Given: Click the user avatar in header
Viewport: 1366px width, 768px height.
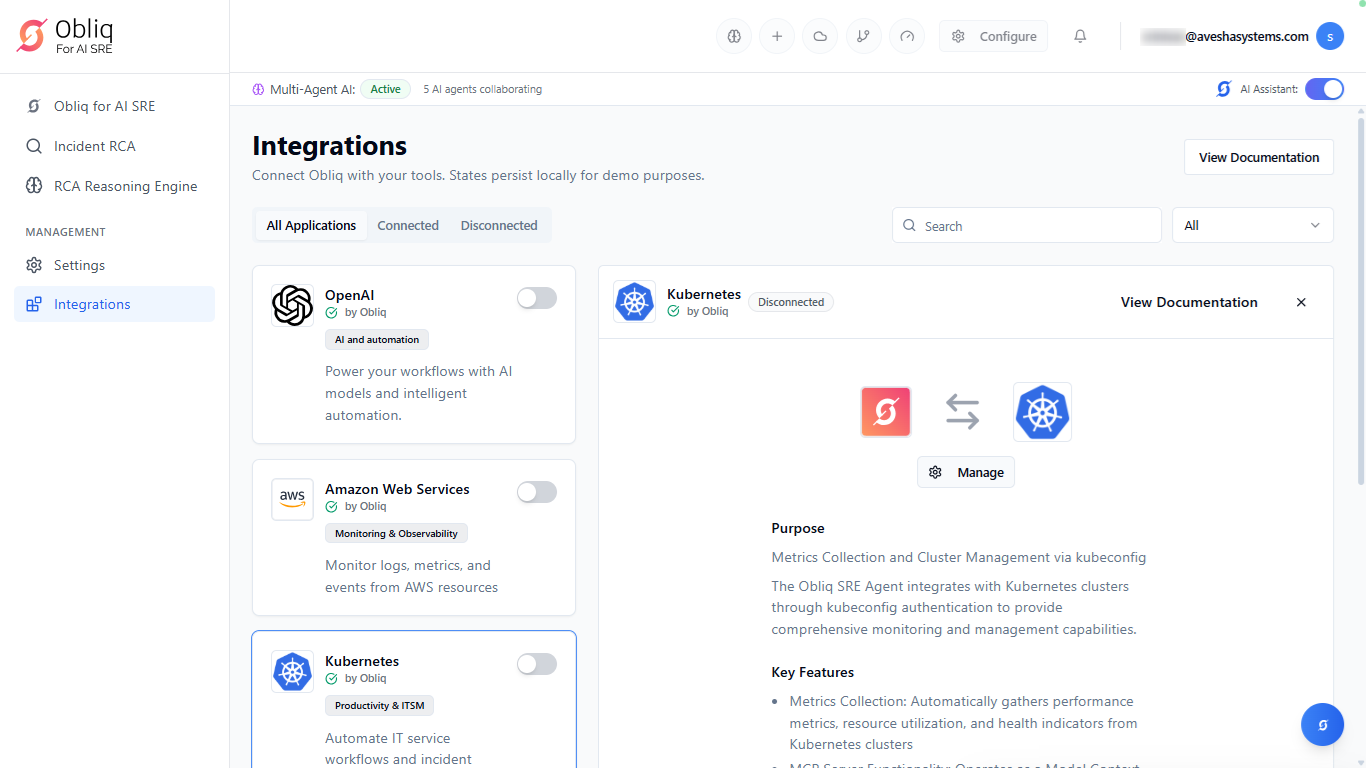Looking at the screenshot, I should 1329,36.
